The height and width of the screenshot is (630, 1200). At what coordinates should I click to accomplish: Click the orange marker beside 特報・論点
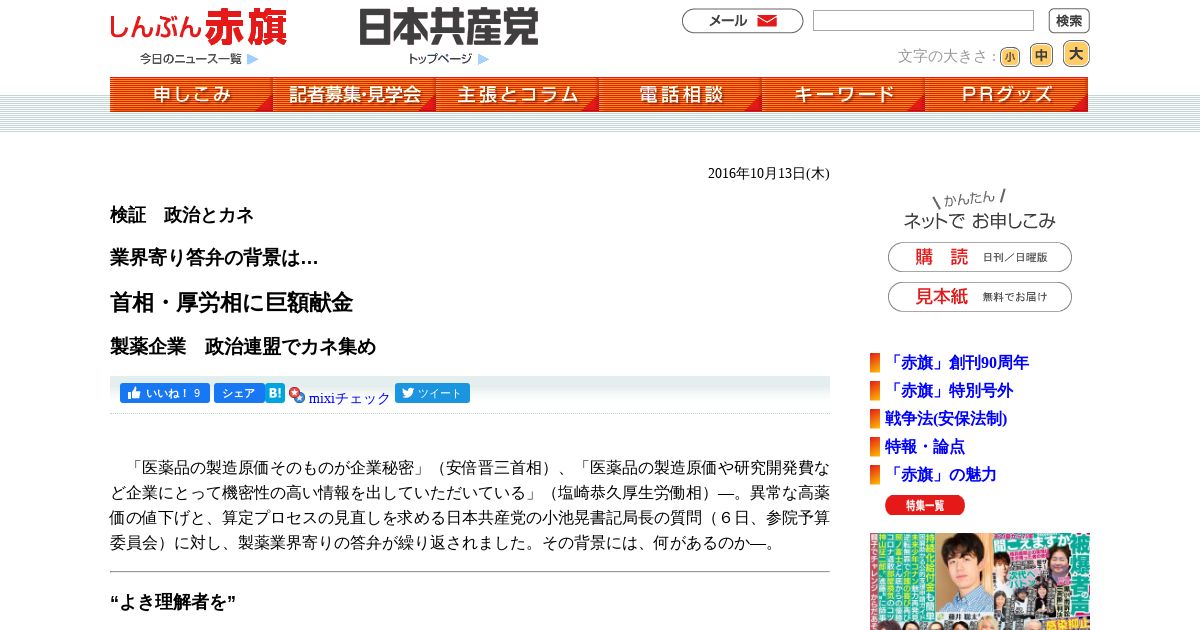(875, 447)
